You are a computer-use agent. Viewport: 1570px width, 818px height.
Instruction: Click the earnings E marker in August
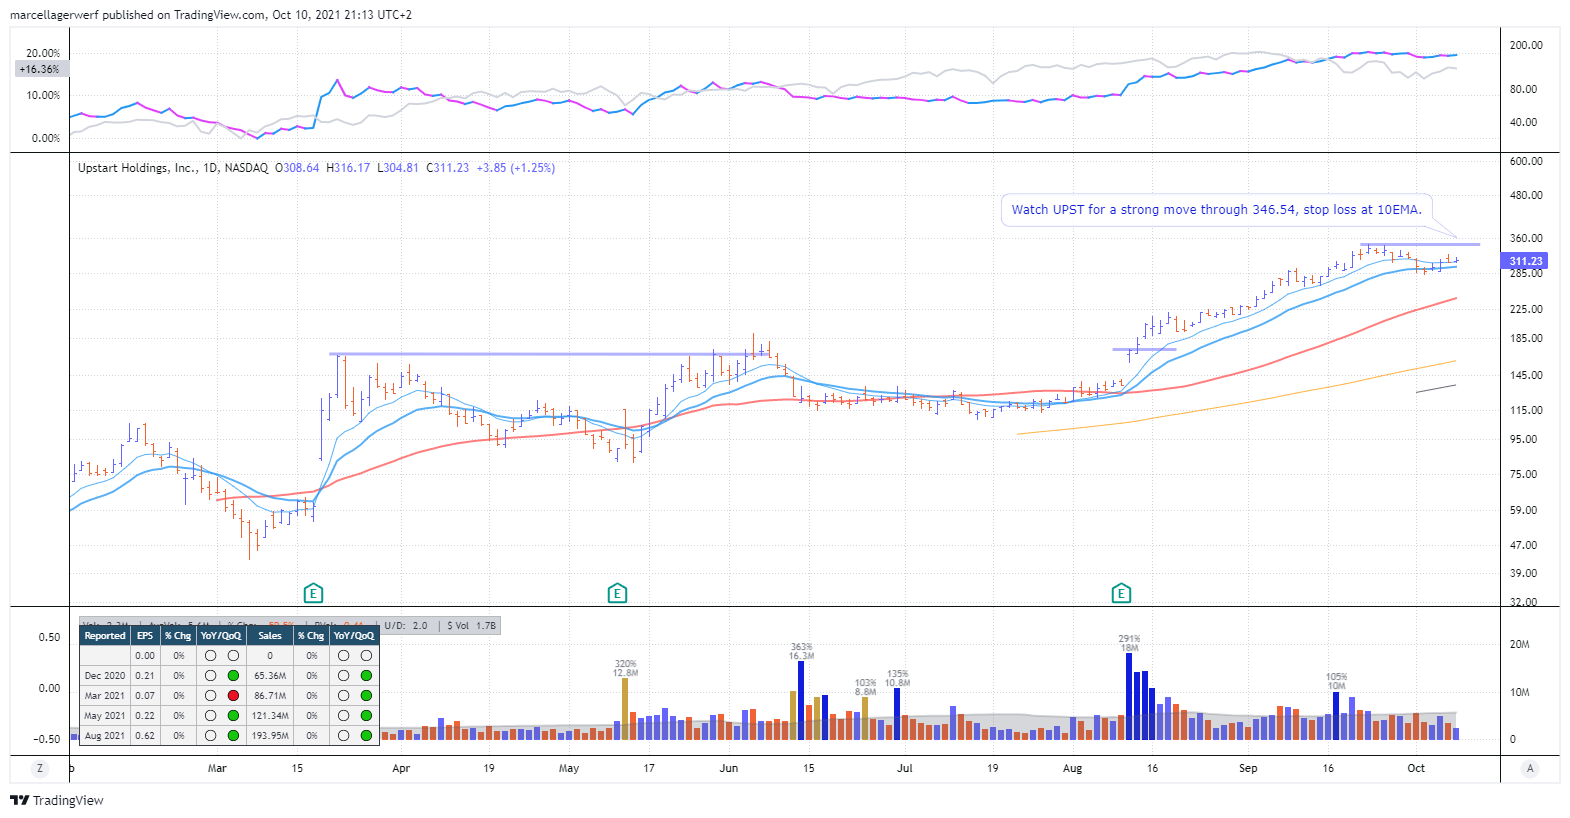tap(1121, 593)
